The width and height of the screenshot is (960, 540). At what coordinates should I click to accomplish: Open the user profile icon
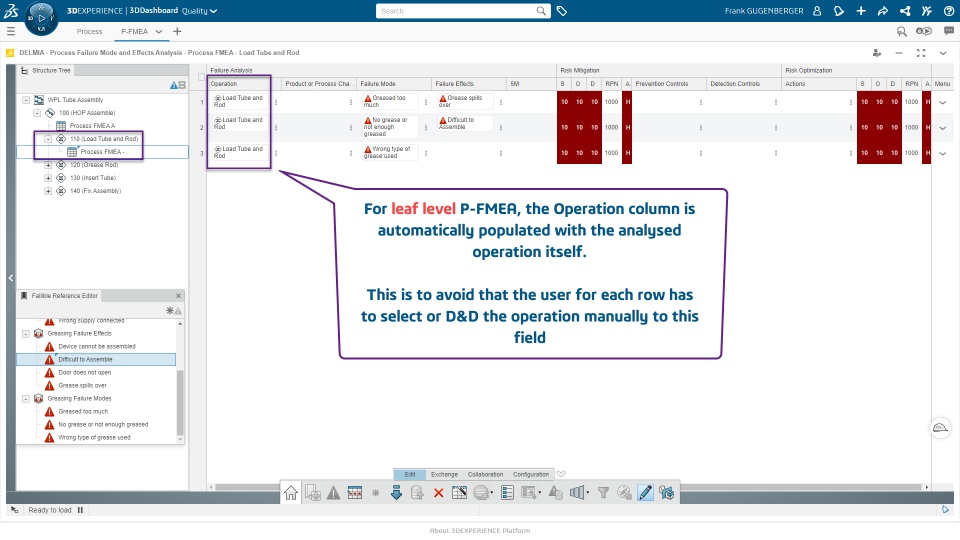817,11
